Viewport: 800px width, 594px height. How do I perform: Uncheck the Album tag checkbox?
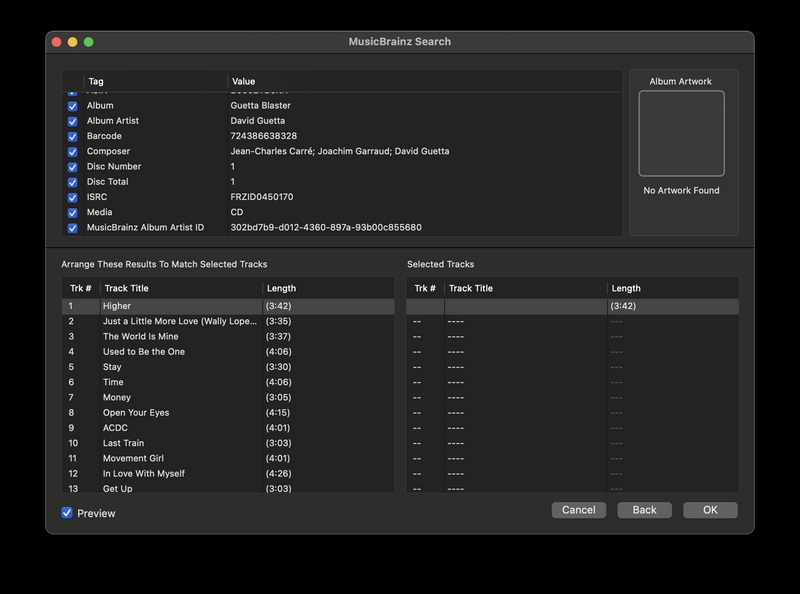click(72, 106)
